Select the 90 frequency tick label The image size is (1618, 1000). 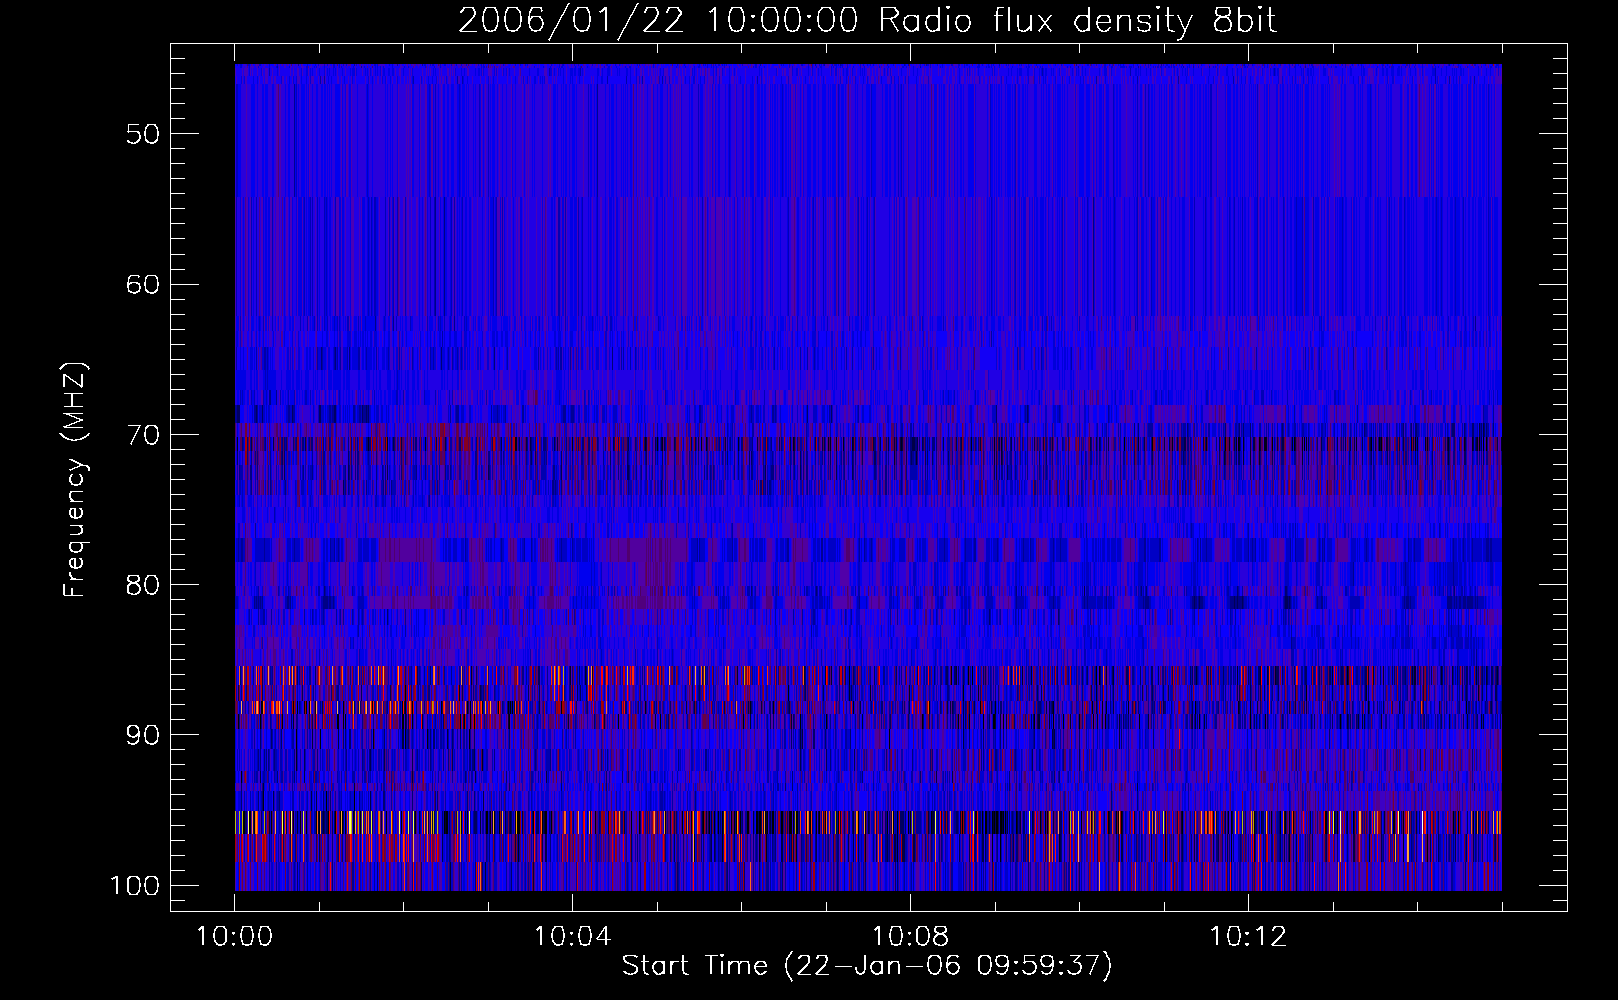[143, 735]
